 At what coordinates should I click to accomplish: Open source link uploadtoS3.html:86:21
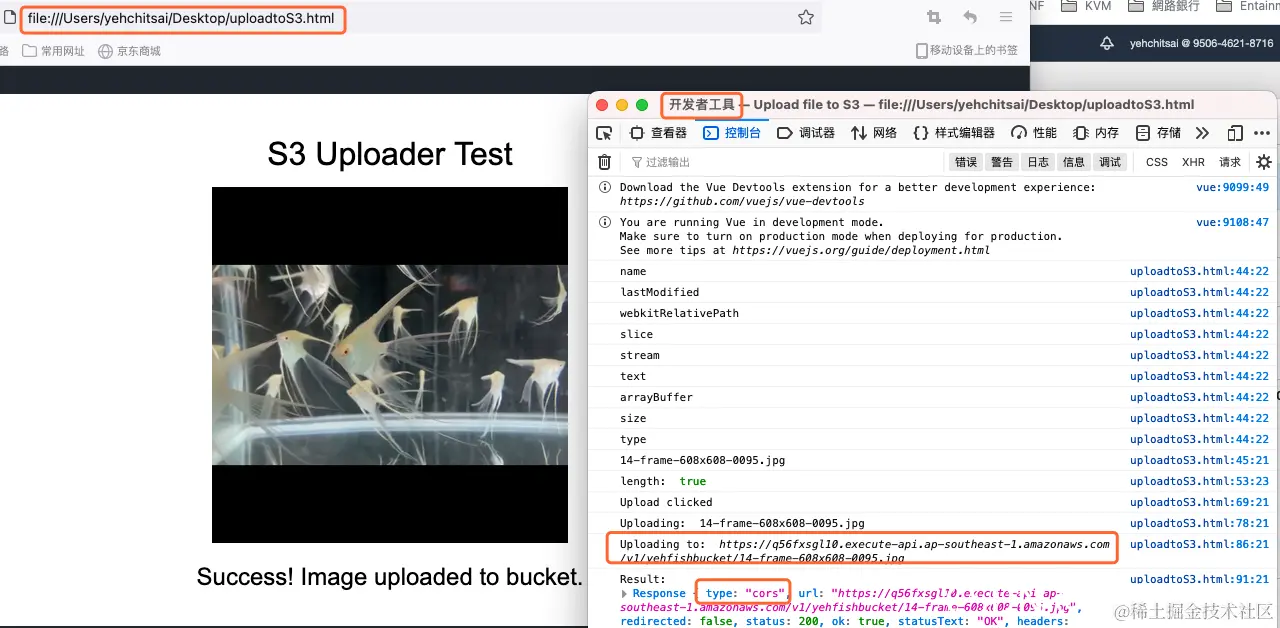click(x=1199, y=544)
